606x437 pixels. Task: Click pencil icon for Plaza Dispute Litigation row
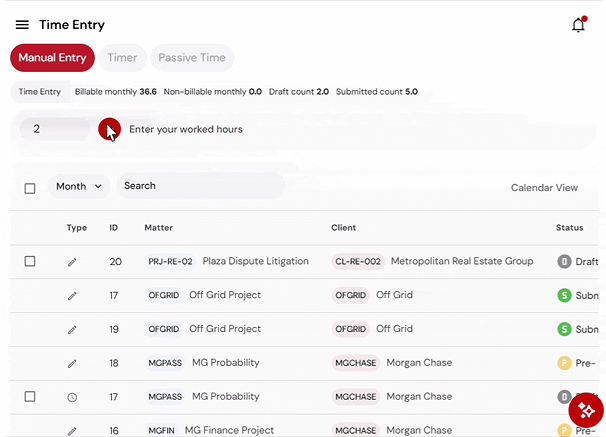(72, 262)
